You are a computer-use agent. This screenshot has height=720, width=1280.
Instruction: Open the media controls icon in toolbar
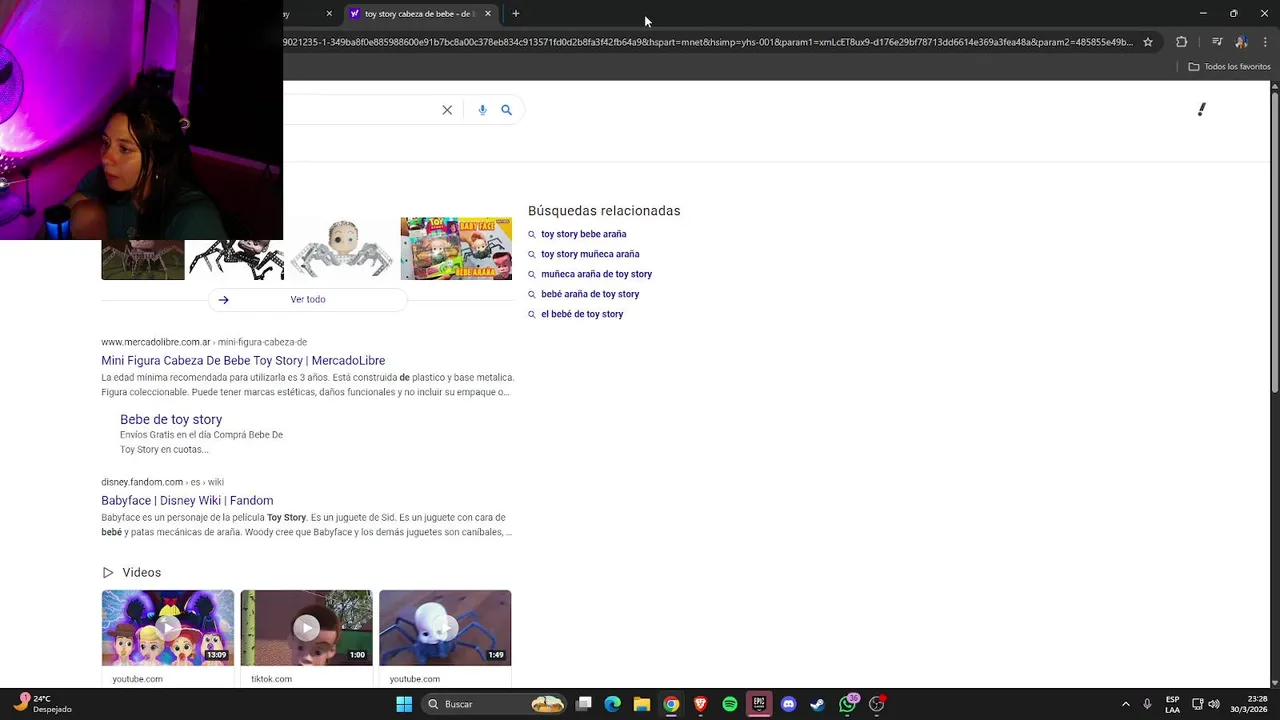[x=1217, y=42]
